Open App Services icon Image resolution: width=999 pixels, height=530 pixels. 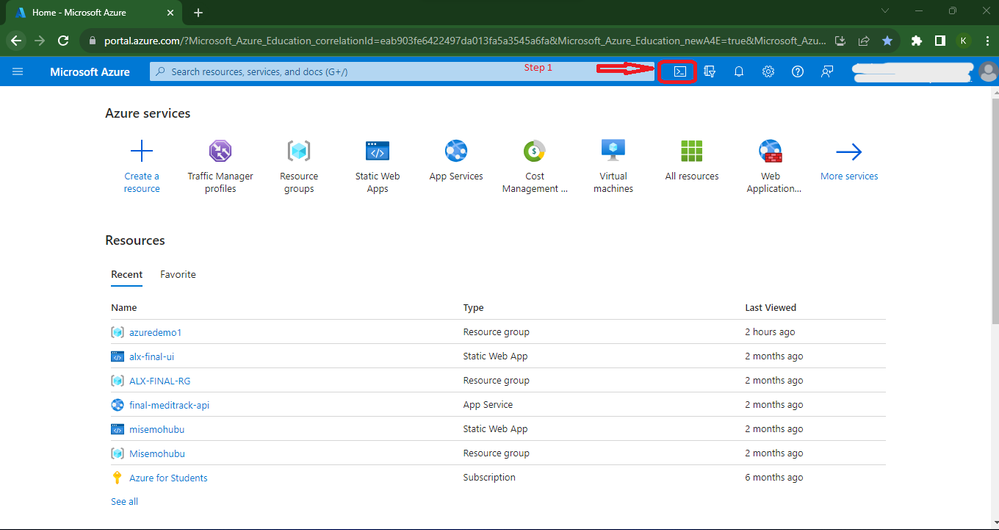[456, 151]
